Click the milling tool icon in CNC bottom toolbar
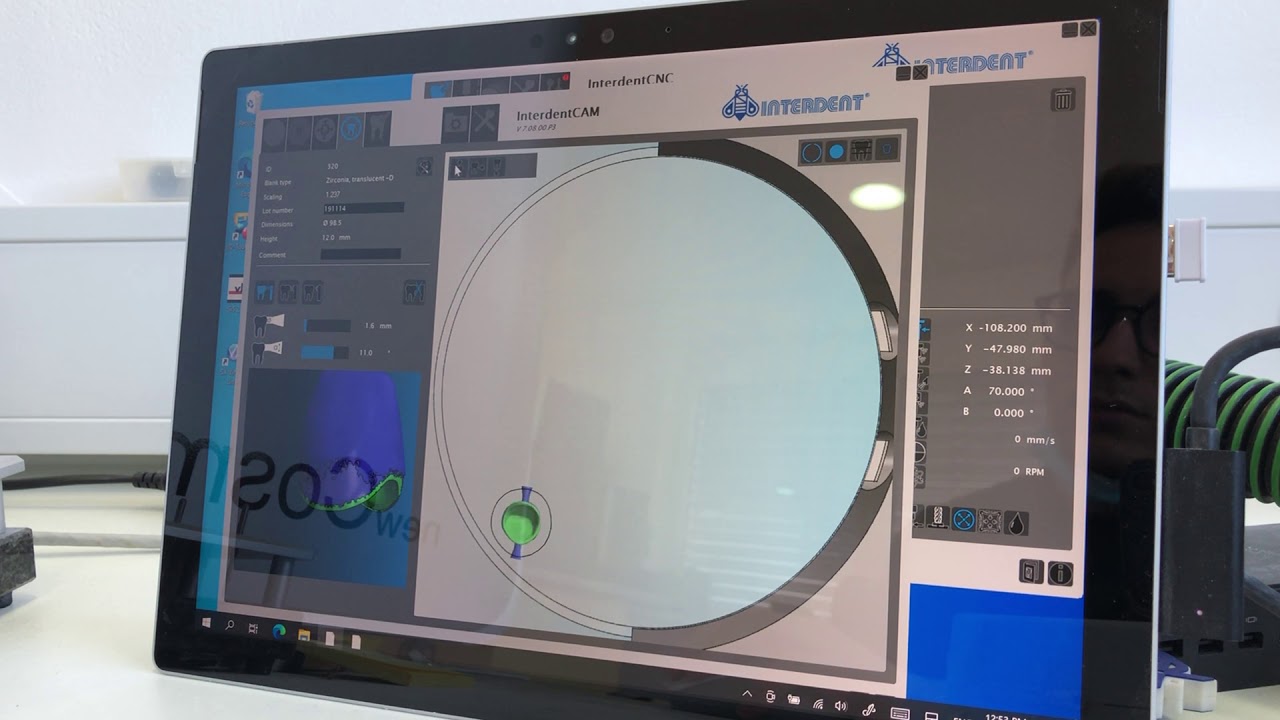The height and width of the screenshot is (720, 1280). 939,517
